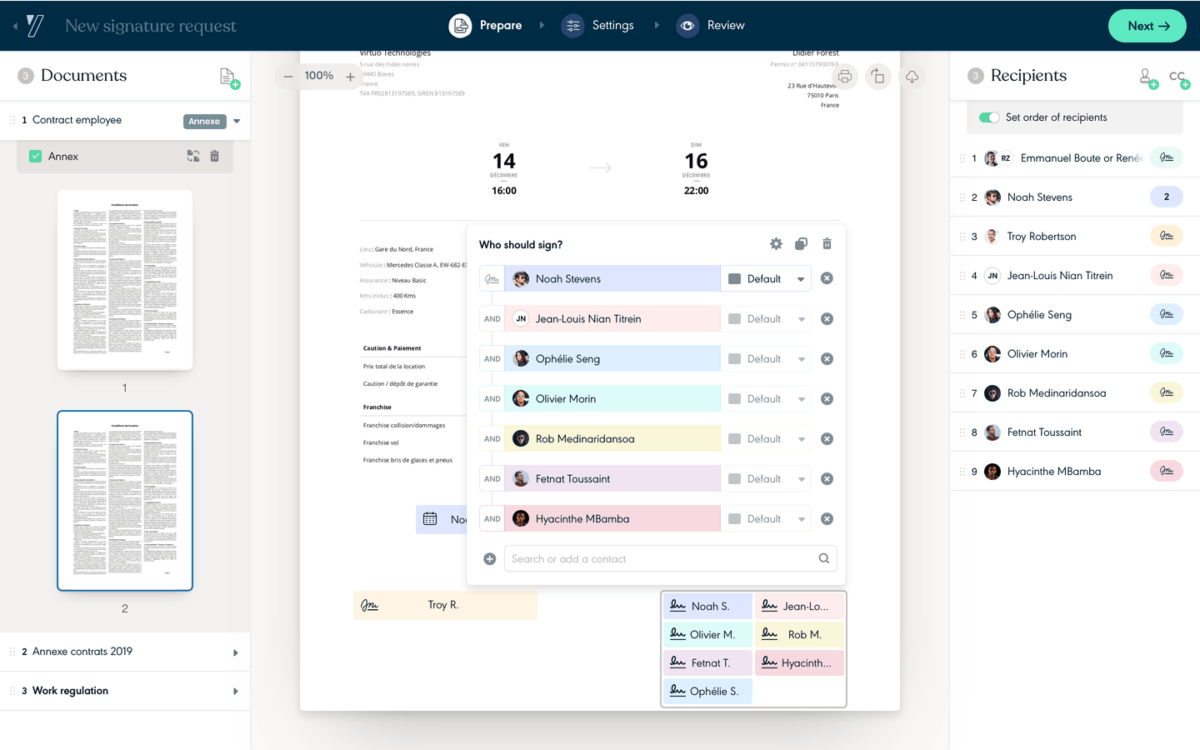Image resolution: width=1200 pixels, height=750 pixels.
Task: Go to the Settings step
Action: [x=598, y=25]
